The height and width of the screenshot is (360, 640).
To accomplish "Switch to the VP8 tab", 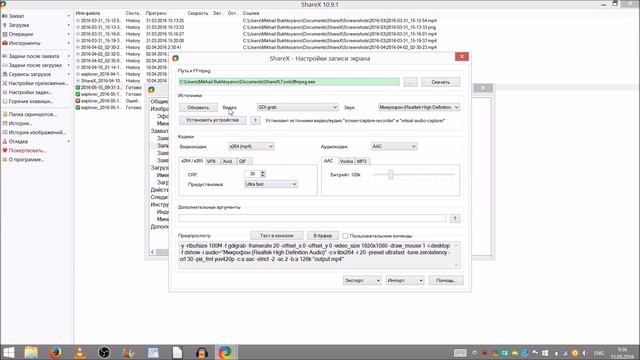I will pyautogui.click(x=211, y=161).
